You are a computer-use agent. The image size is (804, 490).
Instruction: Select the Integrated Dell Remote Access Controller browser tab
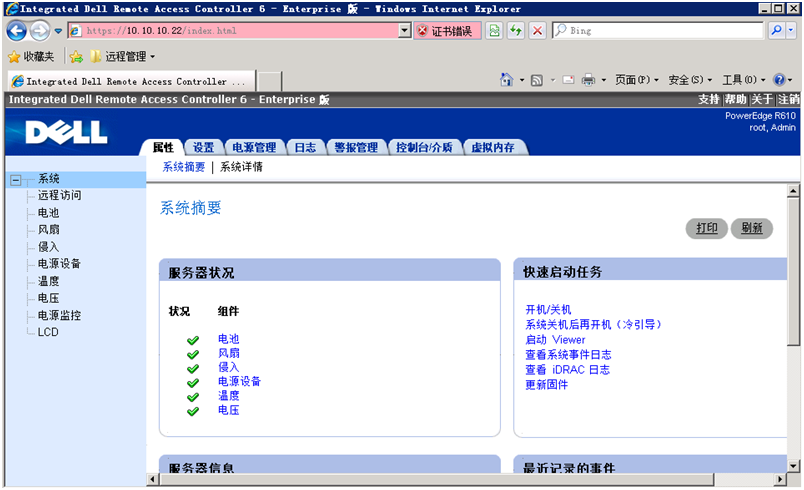pyautogui.click(x=132, y=81)
